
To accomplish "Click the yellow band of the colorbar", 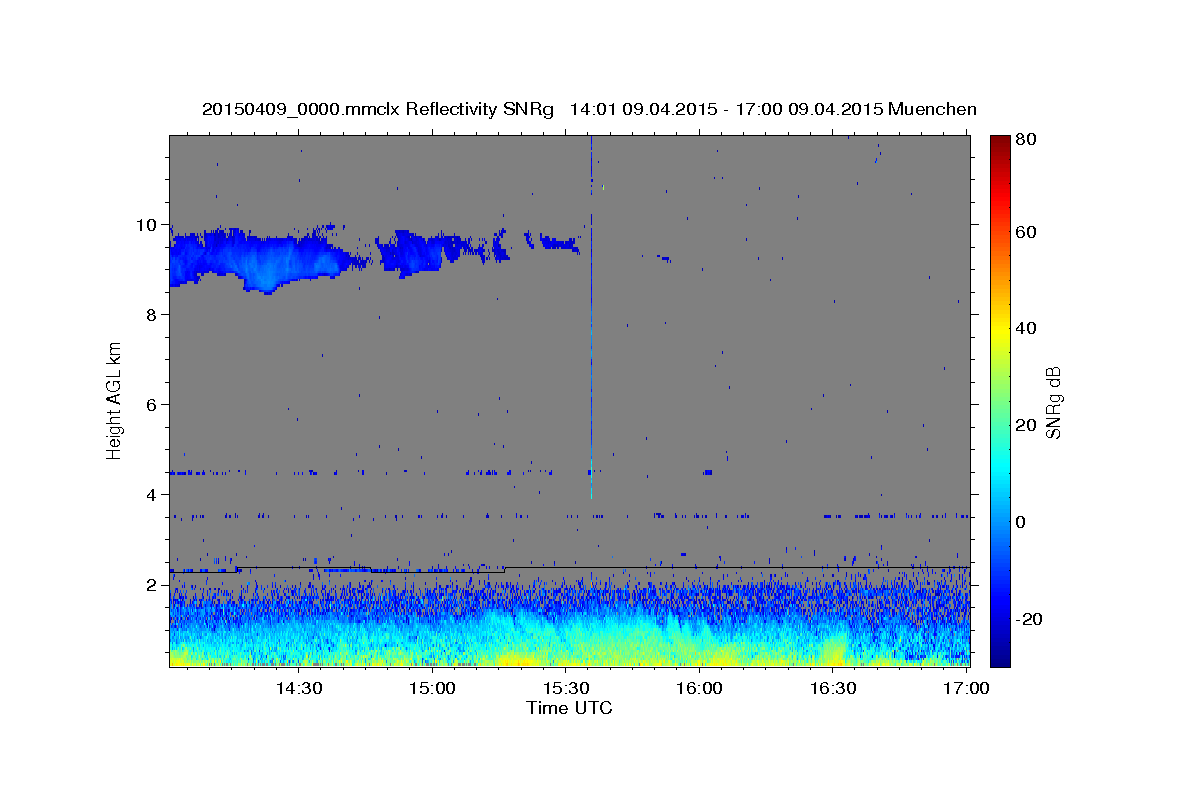I will pyautogui.click(x=1000, y=330).
